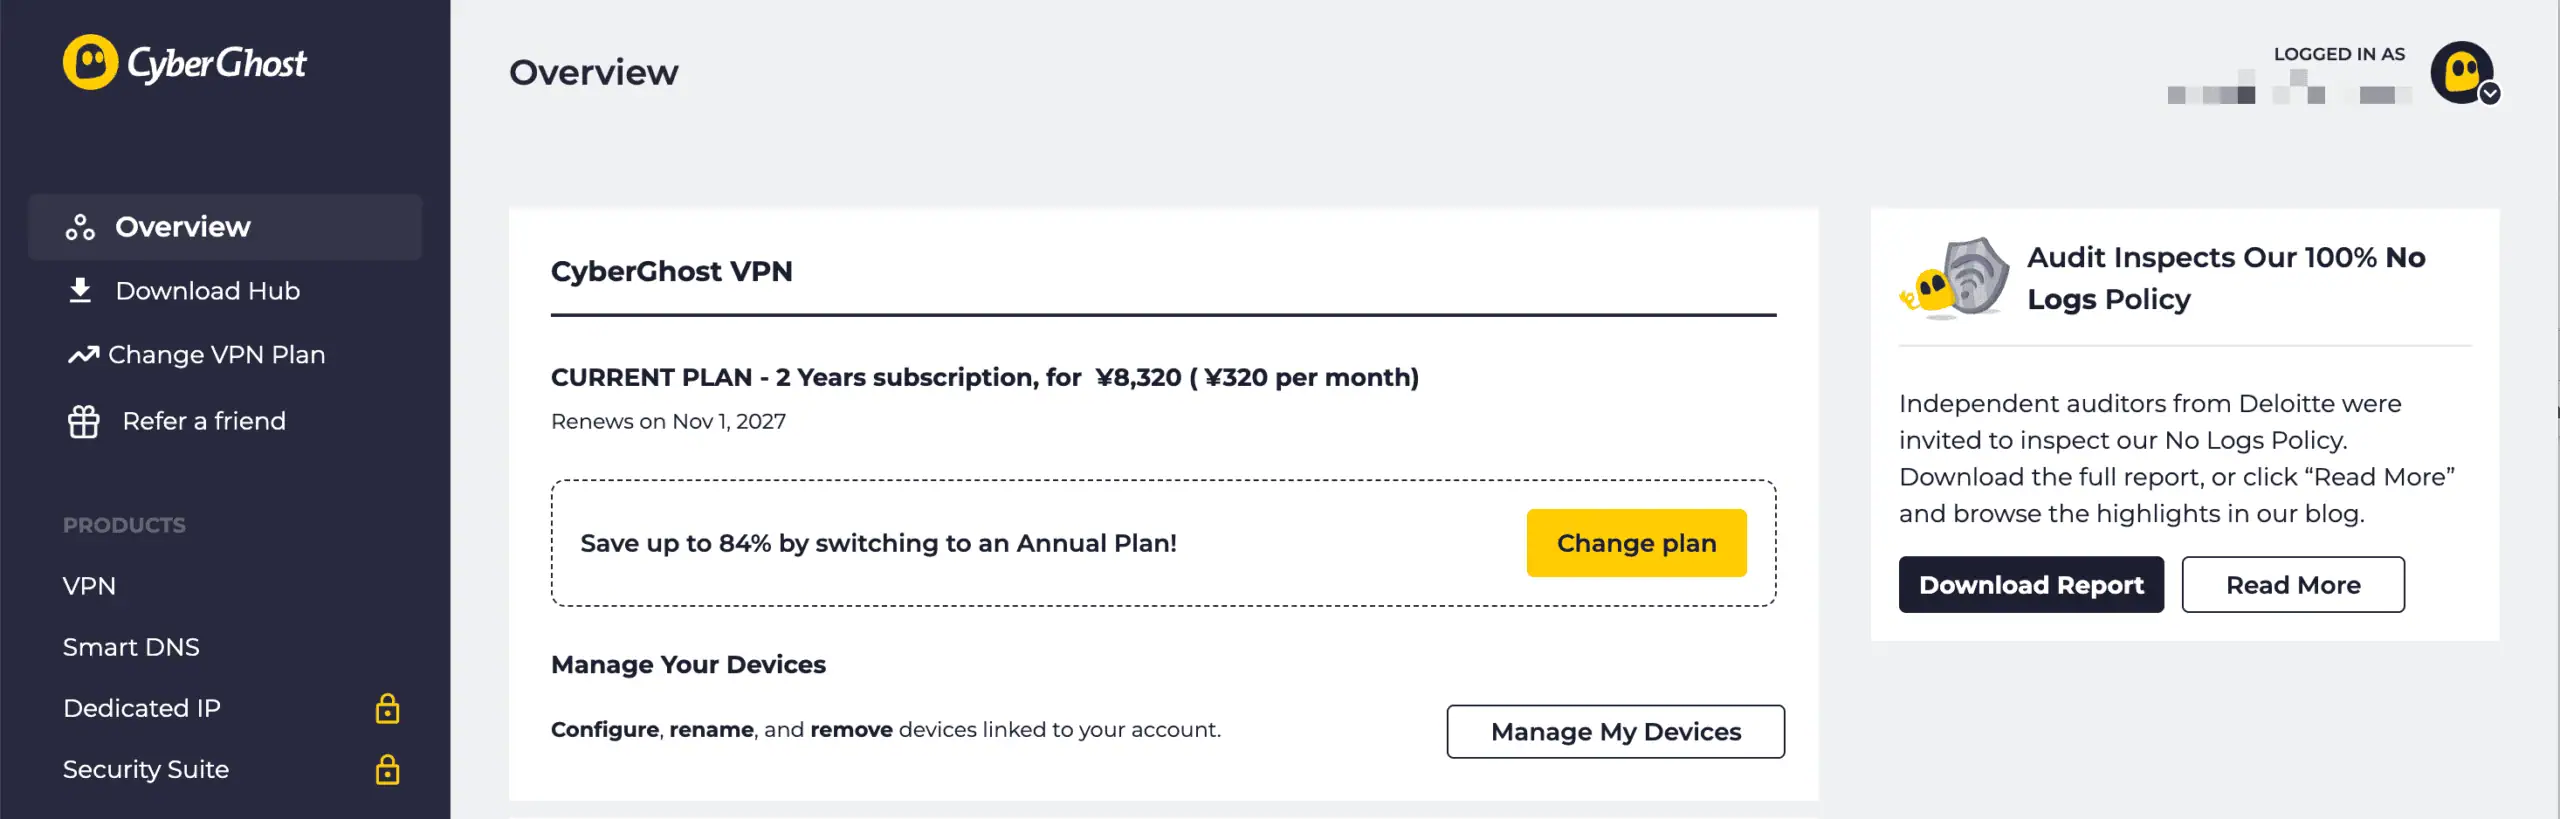Open the Download Hub menu item
This screenshot has width=2560, height=819.
pyautogui.click(x=207, y=291)
